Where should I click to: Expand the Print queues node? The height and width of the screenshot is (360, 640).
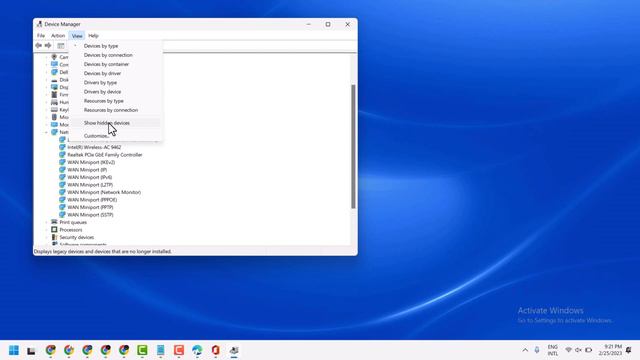pos(47,222)
